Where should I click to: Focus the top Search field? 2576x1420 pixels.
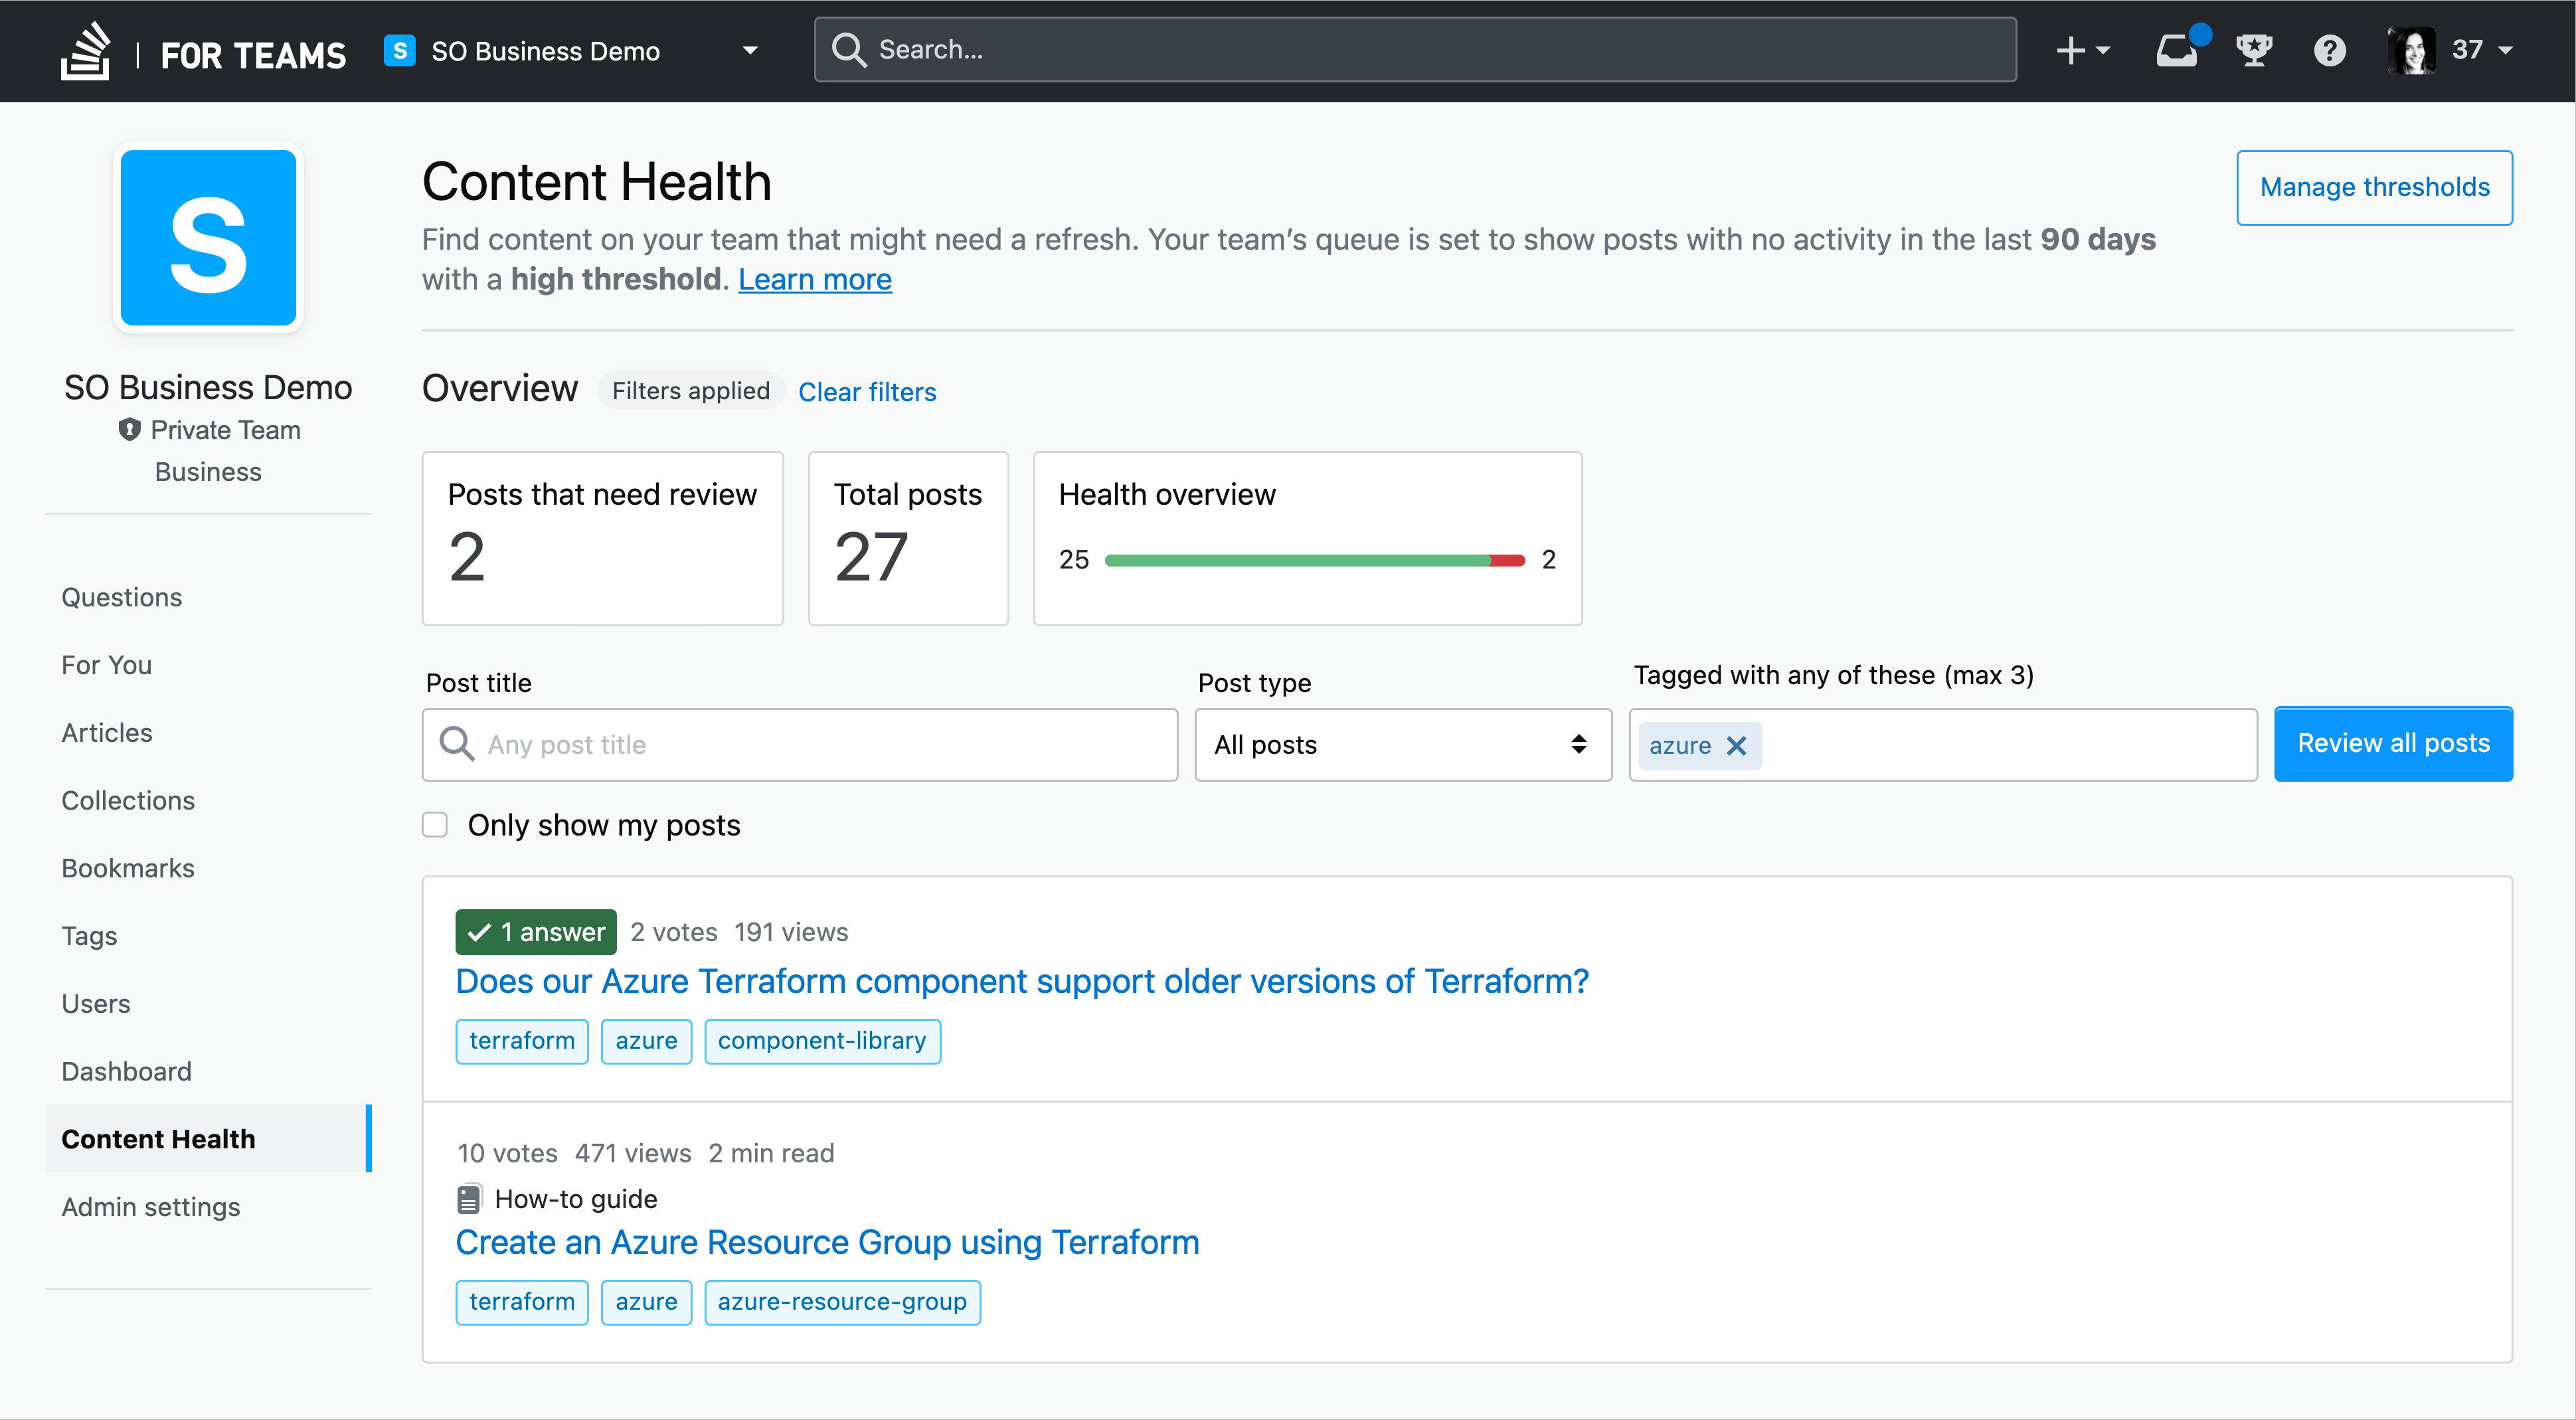click(x=1415, y=50)
